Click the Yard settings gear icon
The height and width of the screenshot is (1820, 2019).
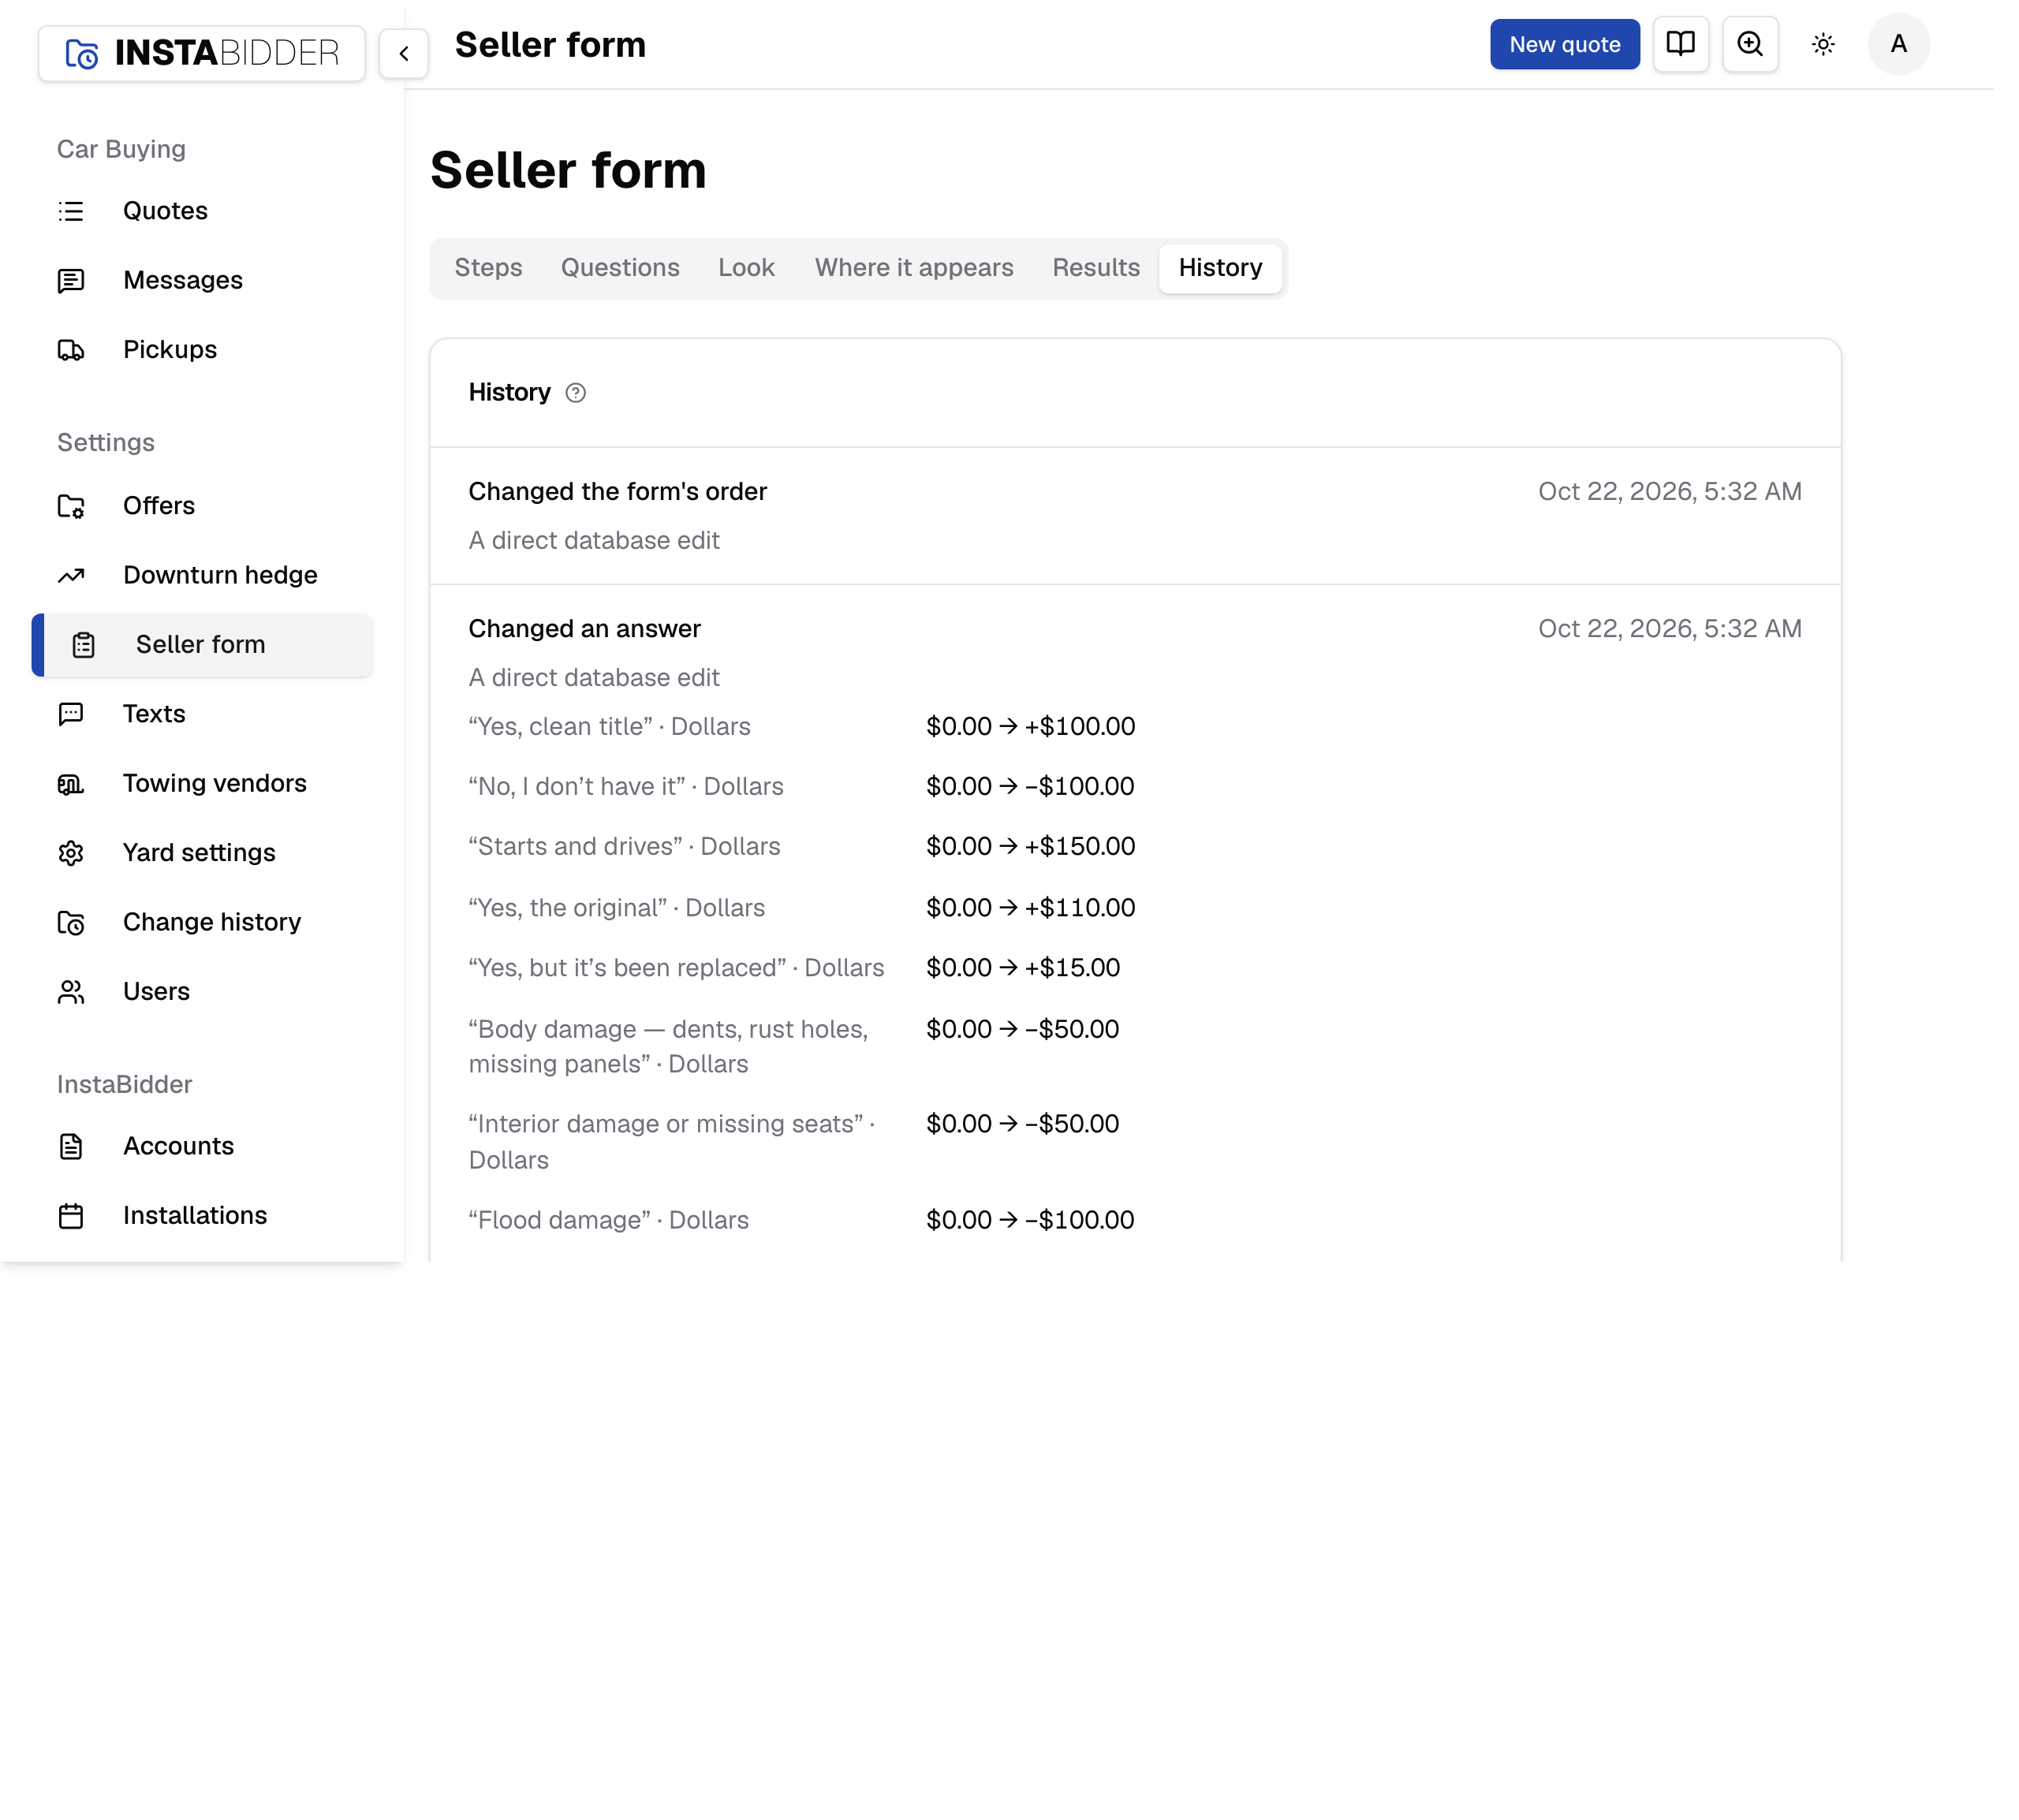click(71, 853)
